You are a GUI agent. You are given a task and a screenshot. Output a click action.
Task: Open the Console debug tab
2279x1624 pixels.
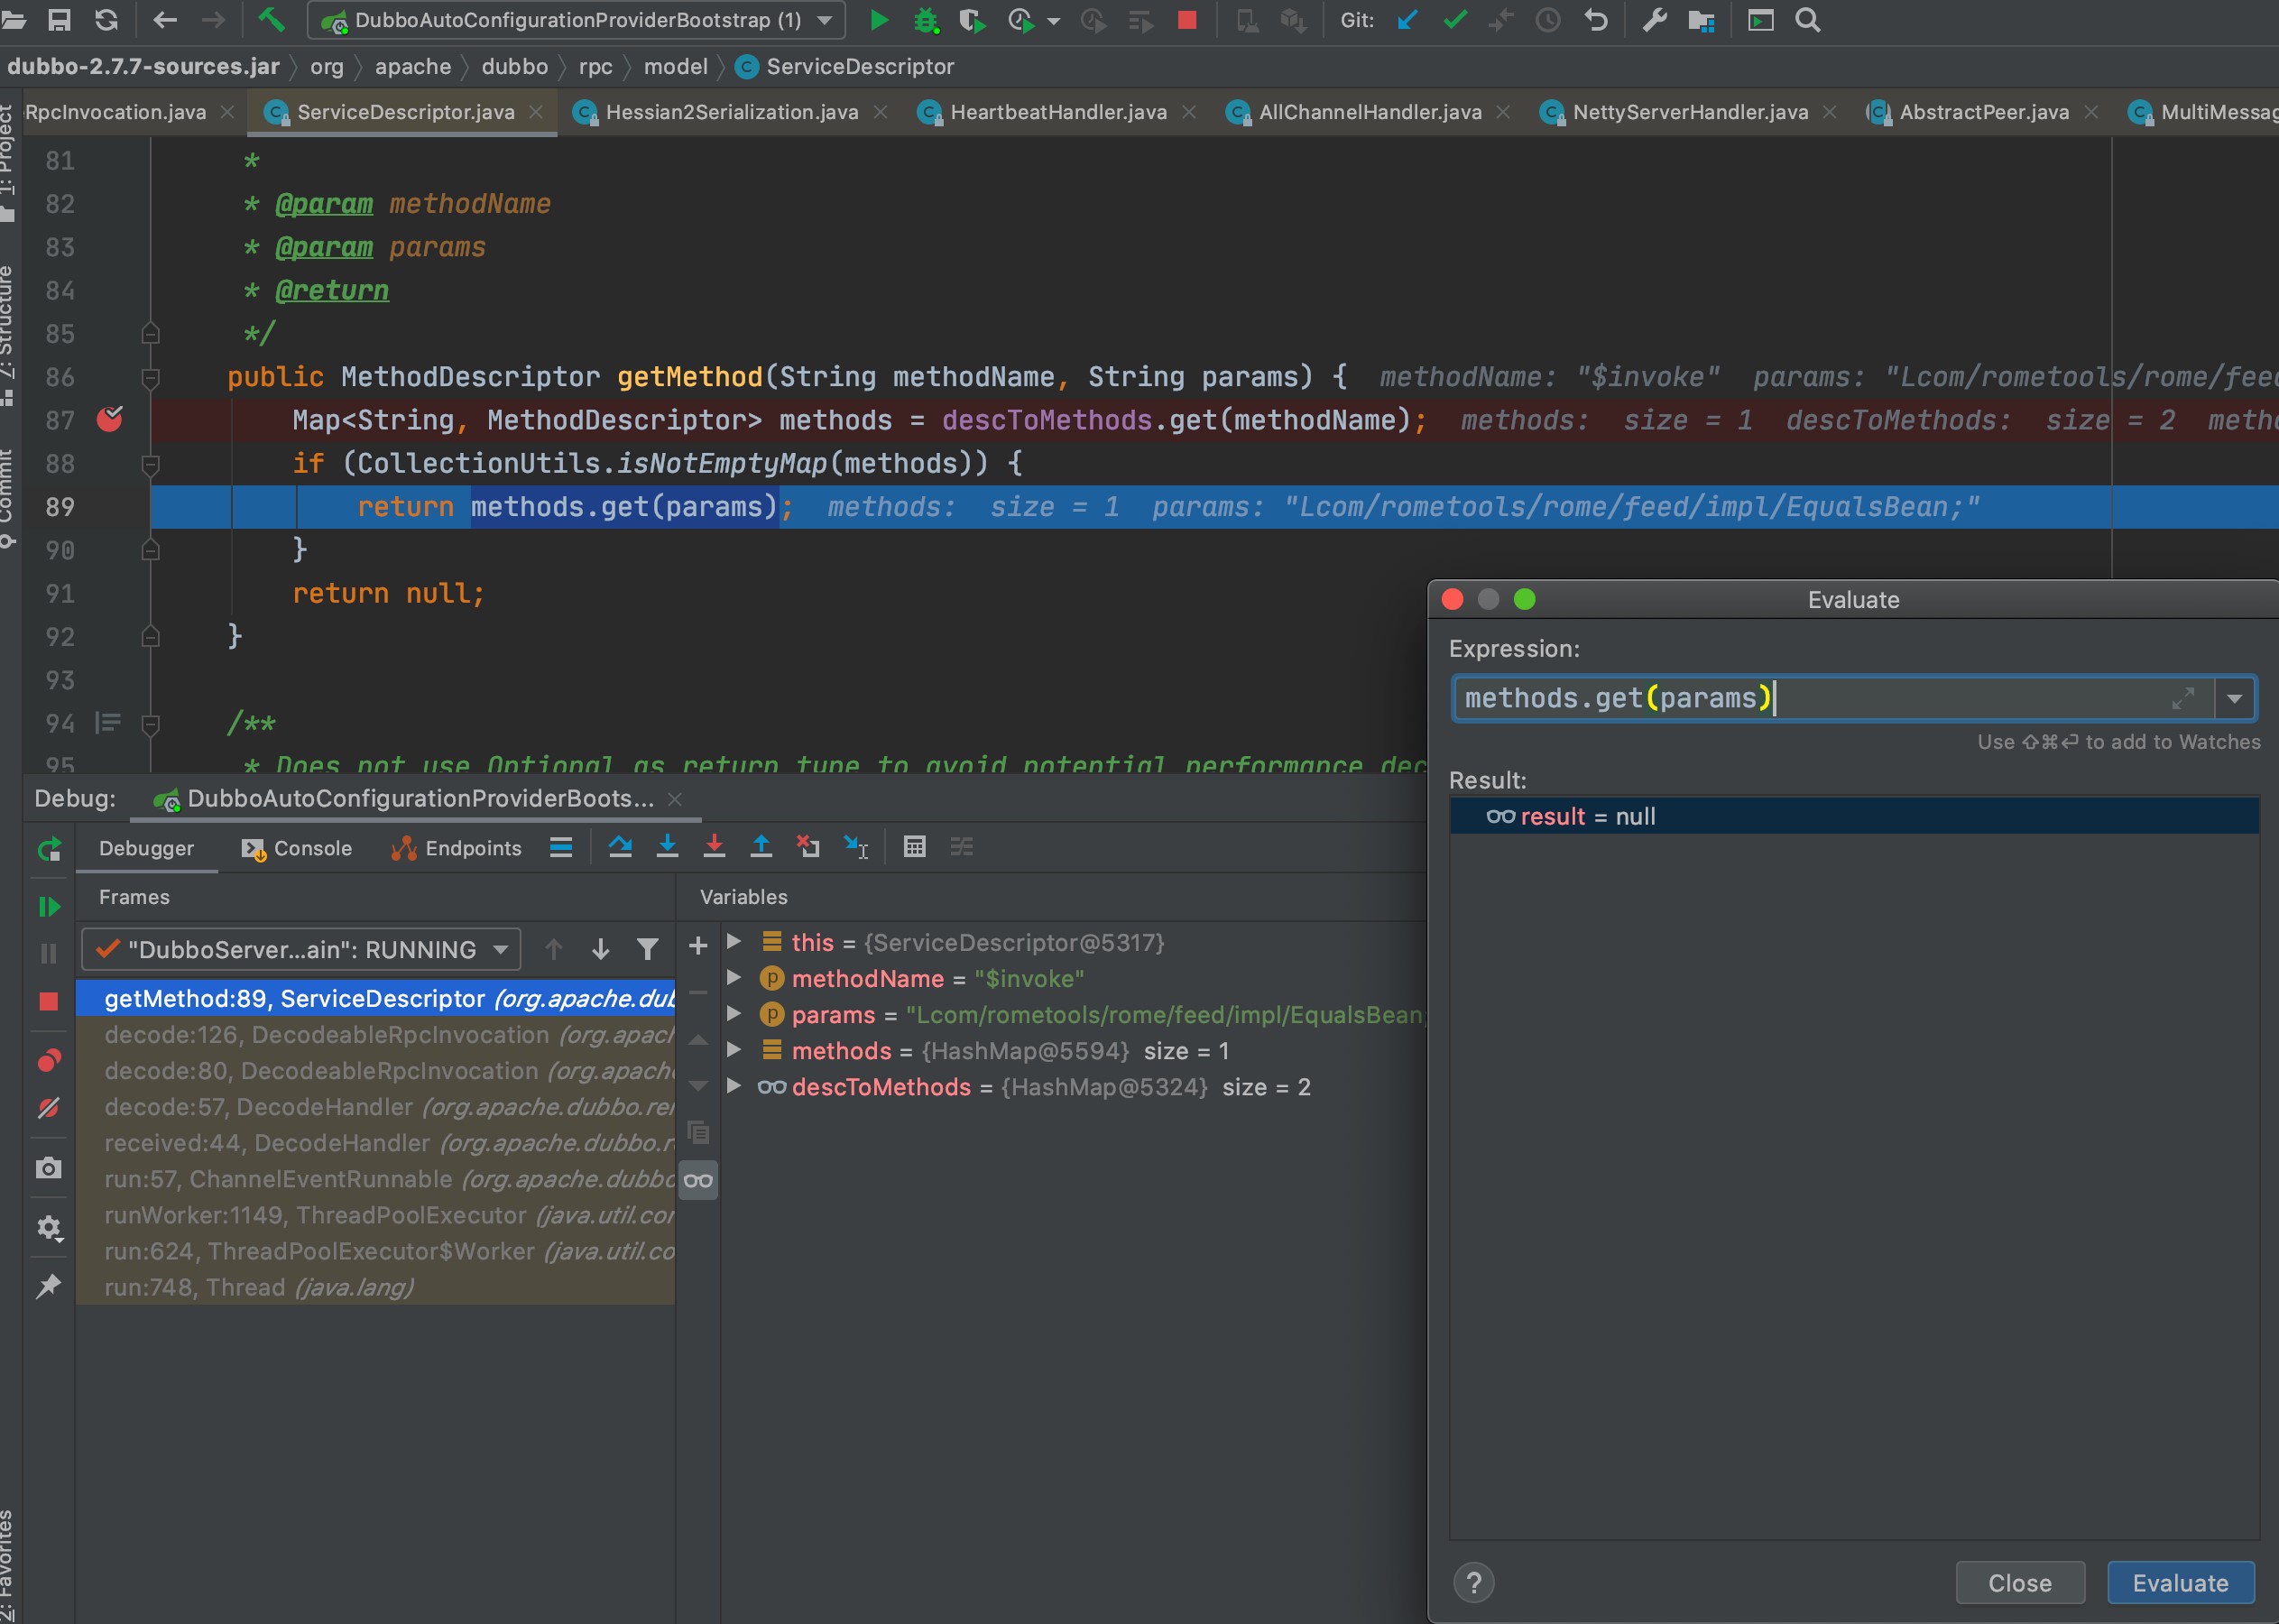click(x=297, y=848)
